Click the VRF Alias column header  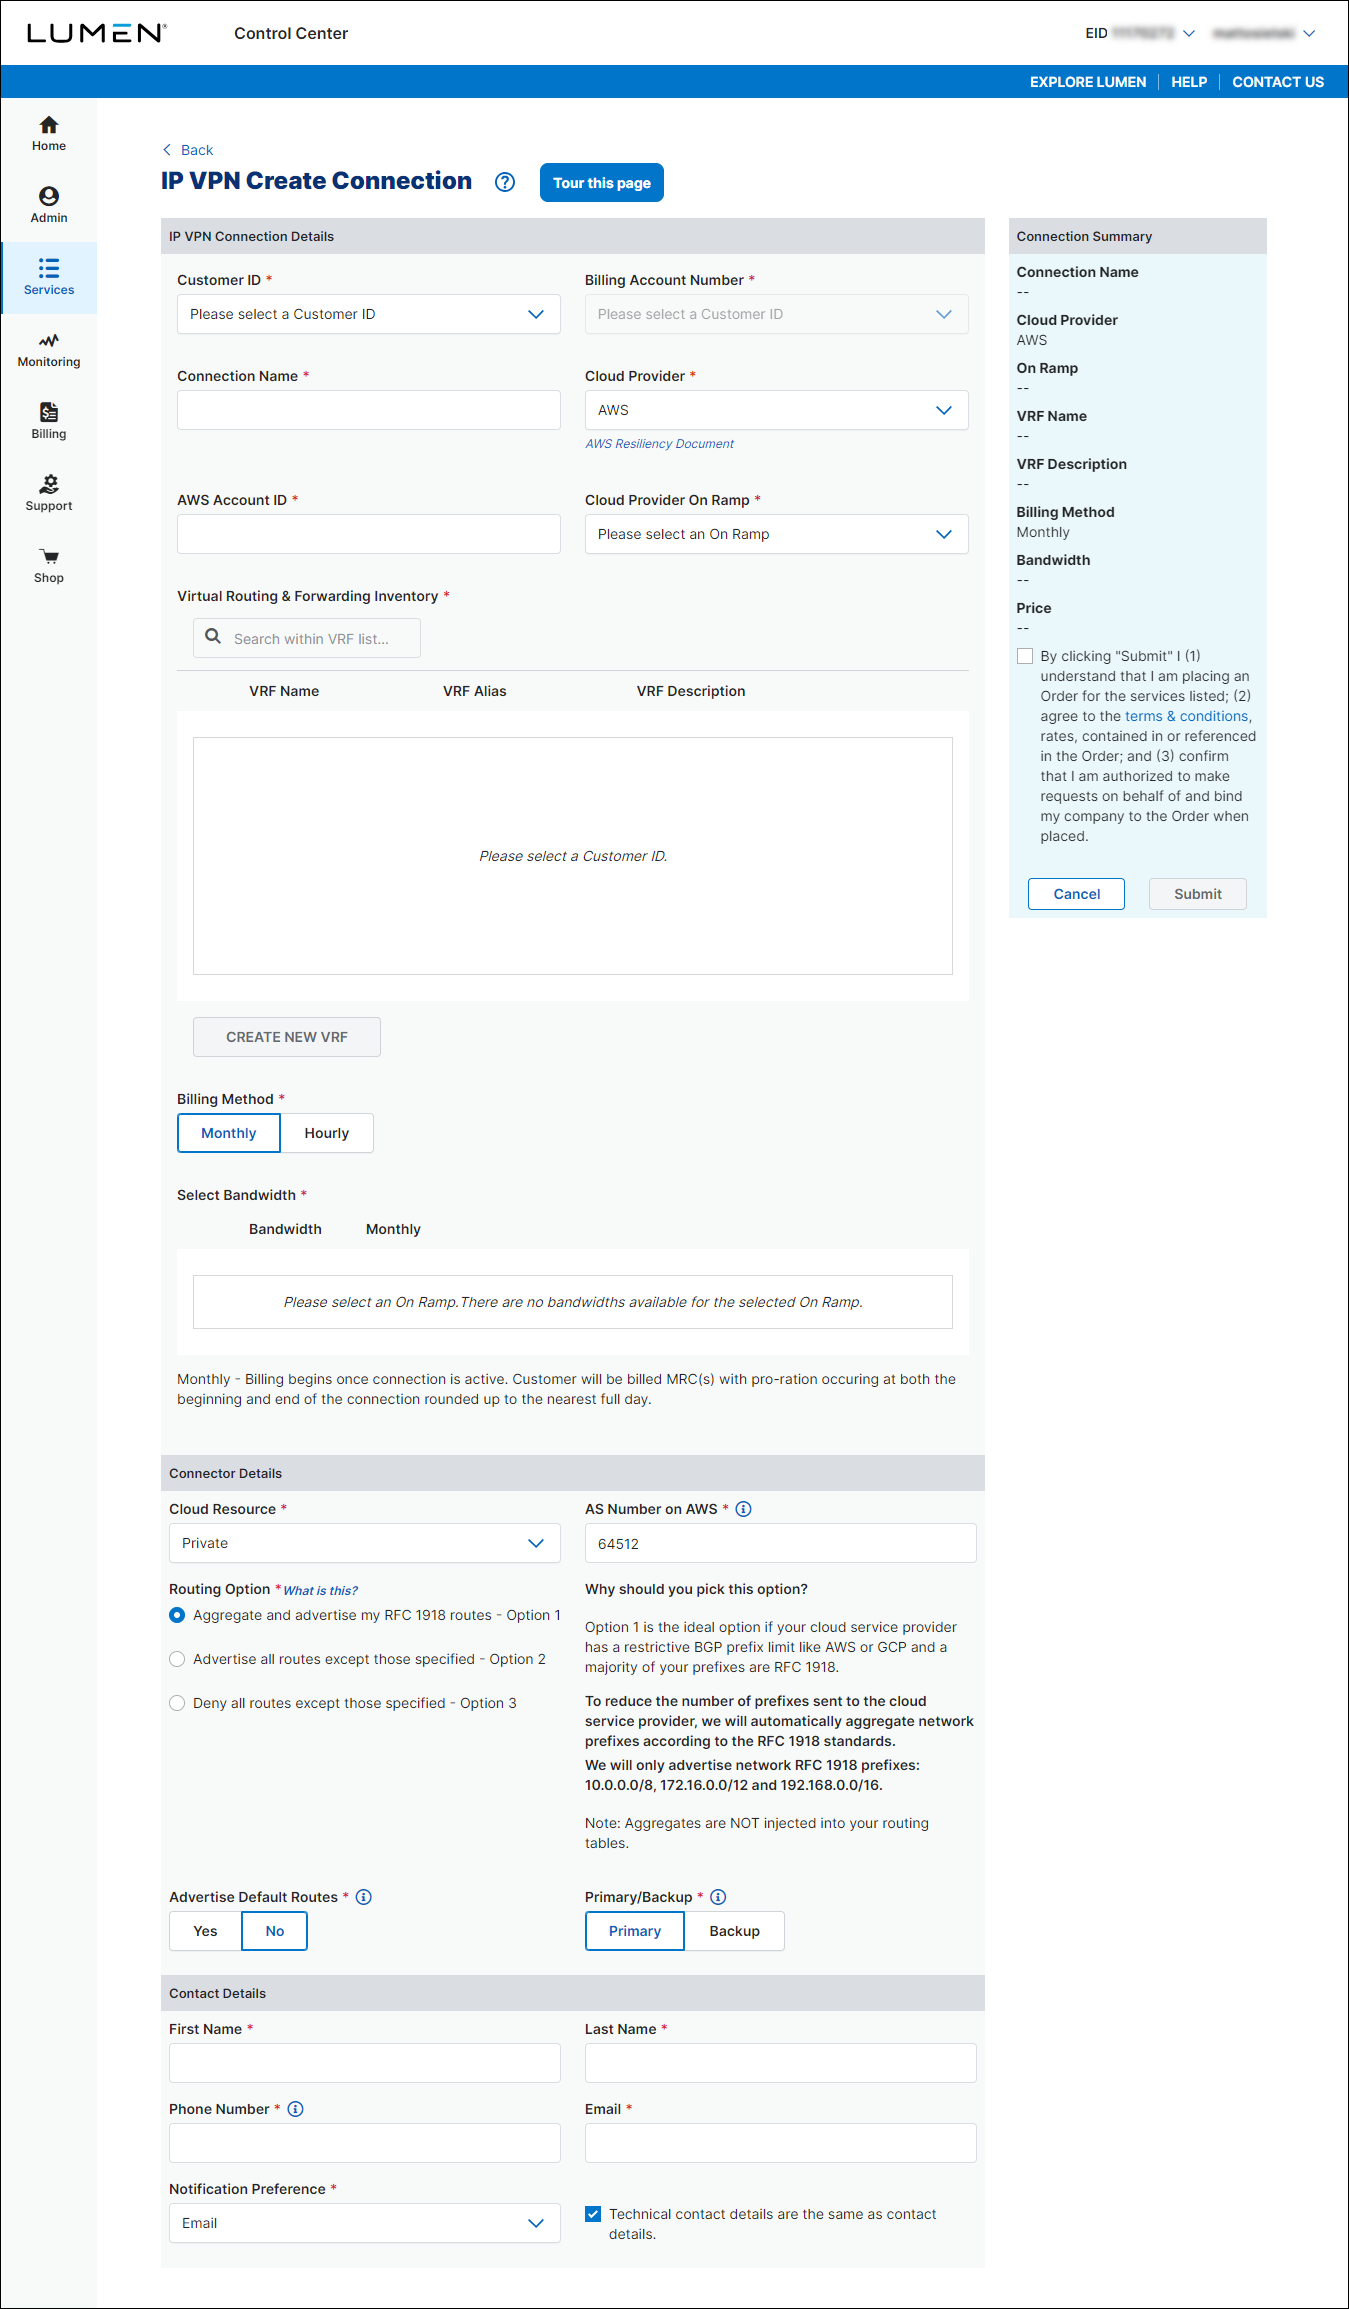pyautogui.click(x=475, y=691)
